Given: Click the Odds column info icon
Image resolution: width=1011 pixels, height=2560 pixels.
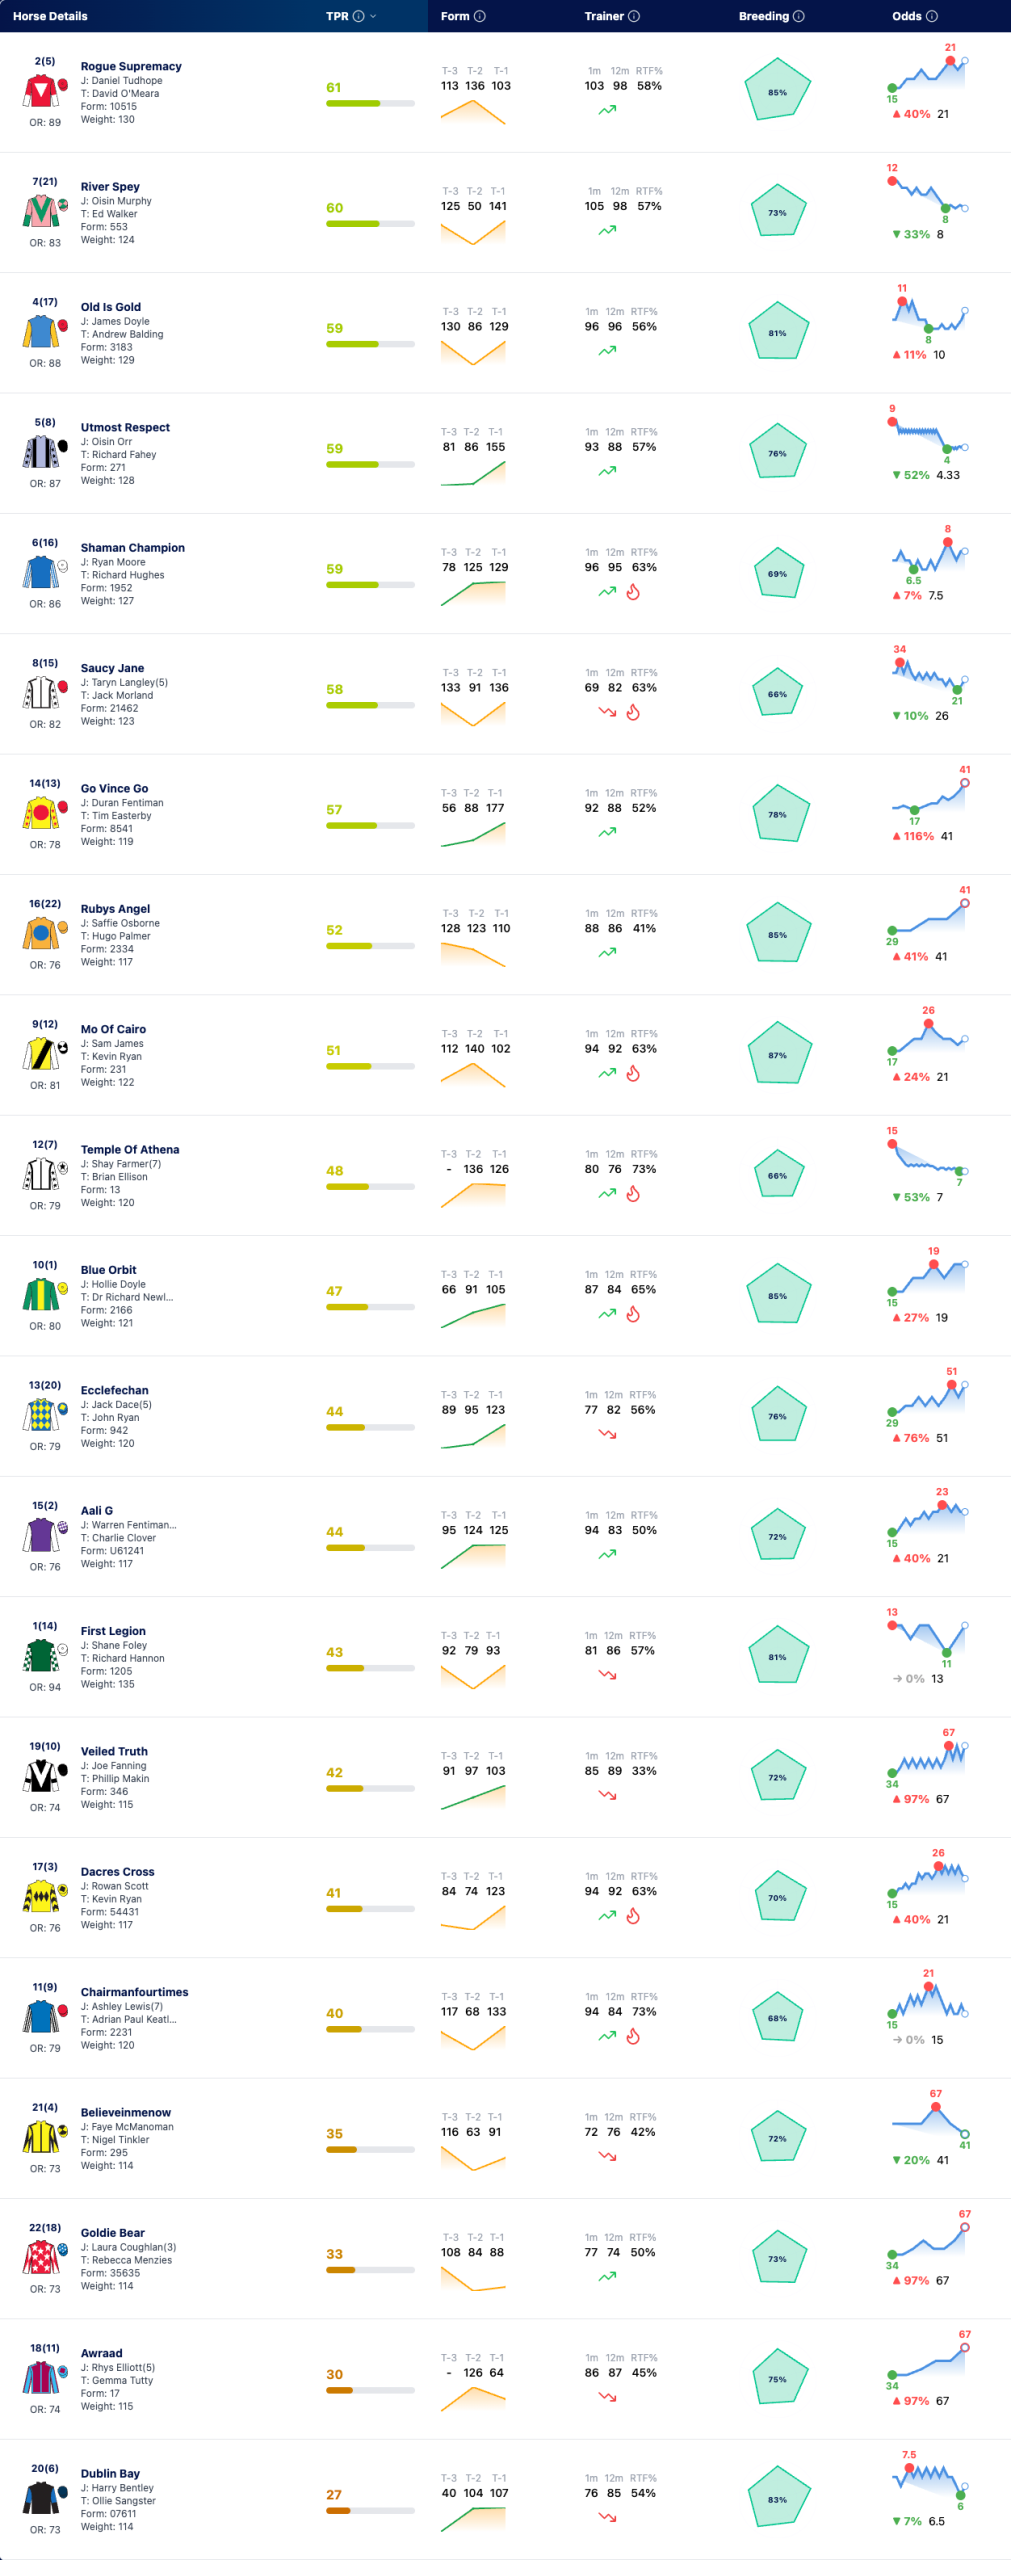Looking at the screenshot, I should point(932,16).
